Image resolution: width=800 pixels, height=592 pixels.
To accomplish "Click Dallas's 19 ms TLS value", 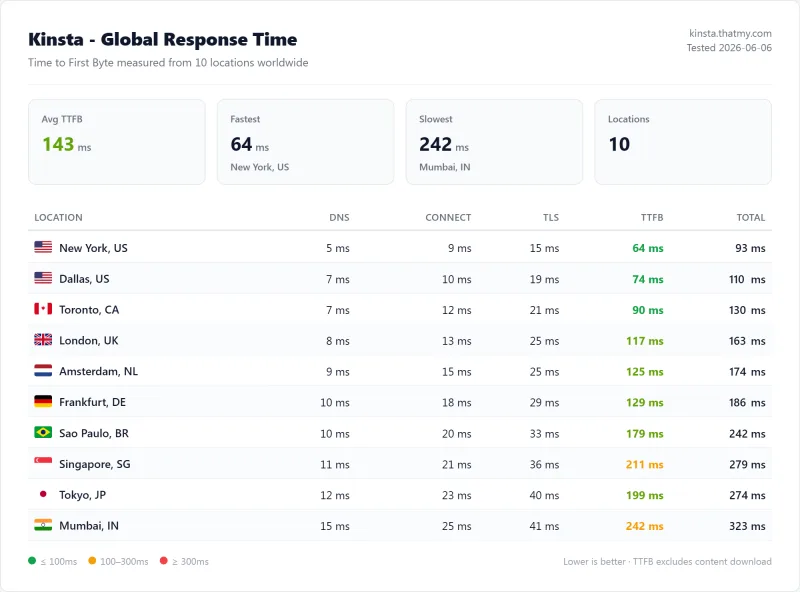I will pyautogui.click(x=544, y=279).
